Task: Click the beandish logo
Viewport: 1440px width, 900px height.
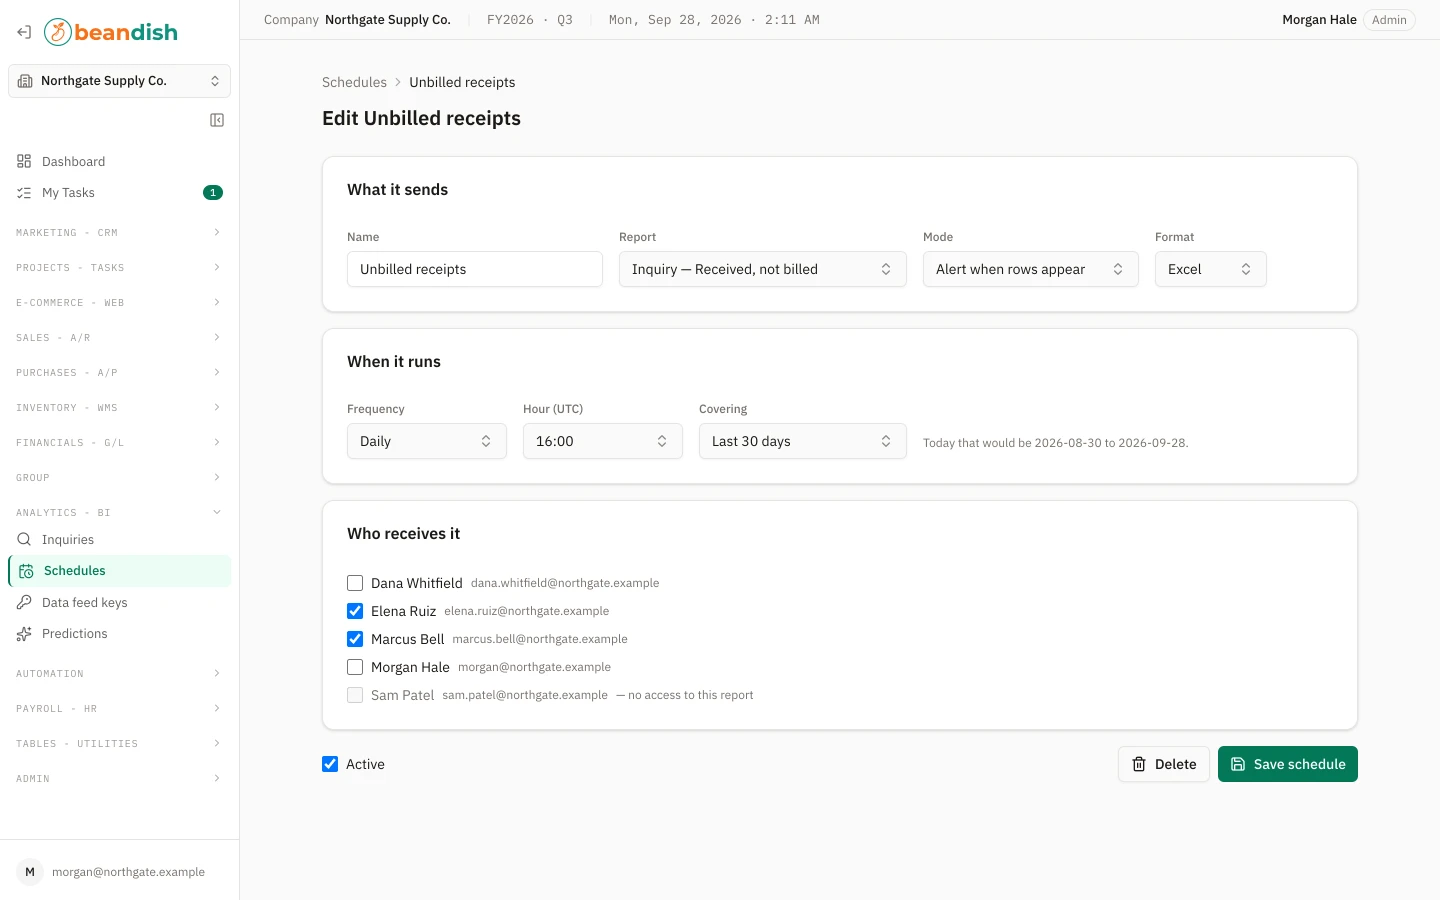Action: click(111, 32)
